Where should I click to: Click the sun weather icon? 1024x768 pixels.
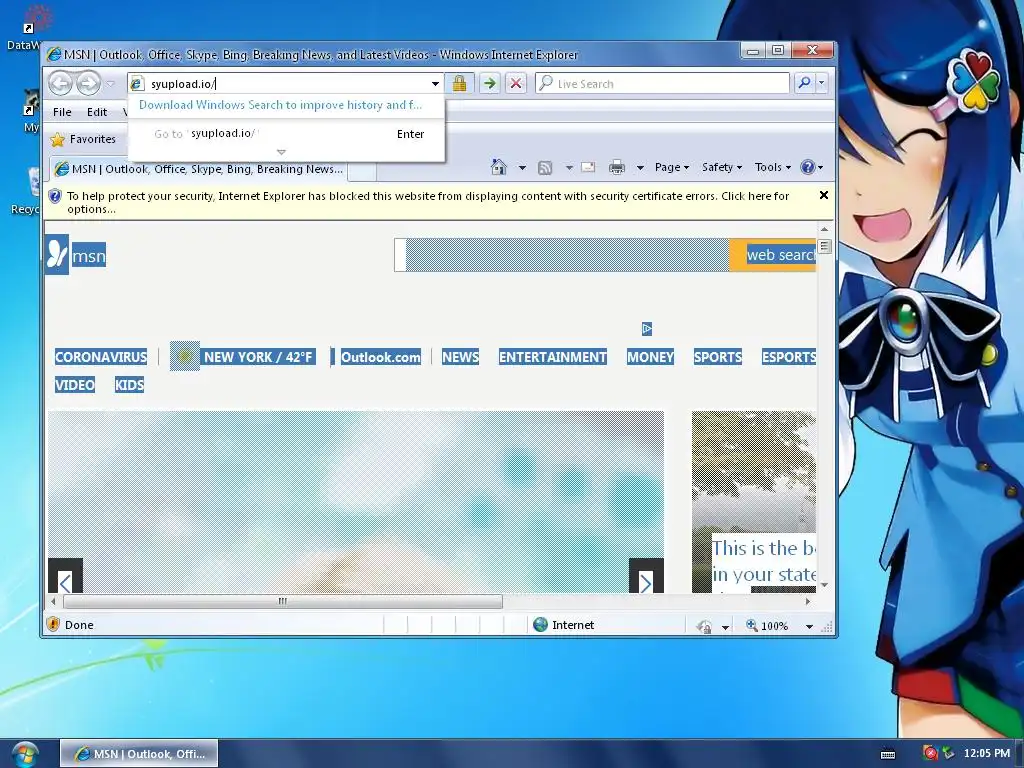(x=185, y=356)
